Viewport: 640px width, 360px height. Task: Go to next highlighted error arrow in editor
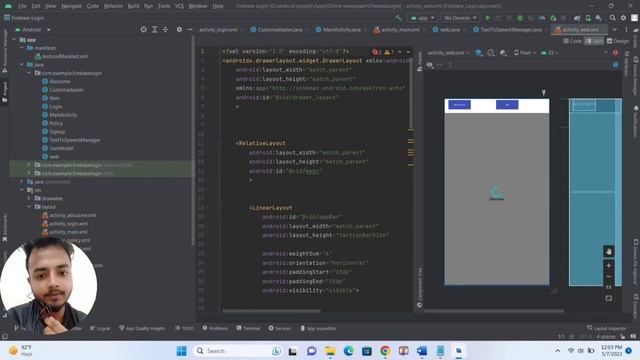coord(408,52)
